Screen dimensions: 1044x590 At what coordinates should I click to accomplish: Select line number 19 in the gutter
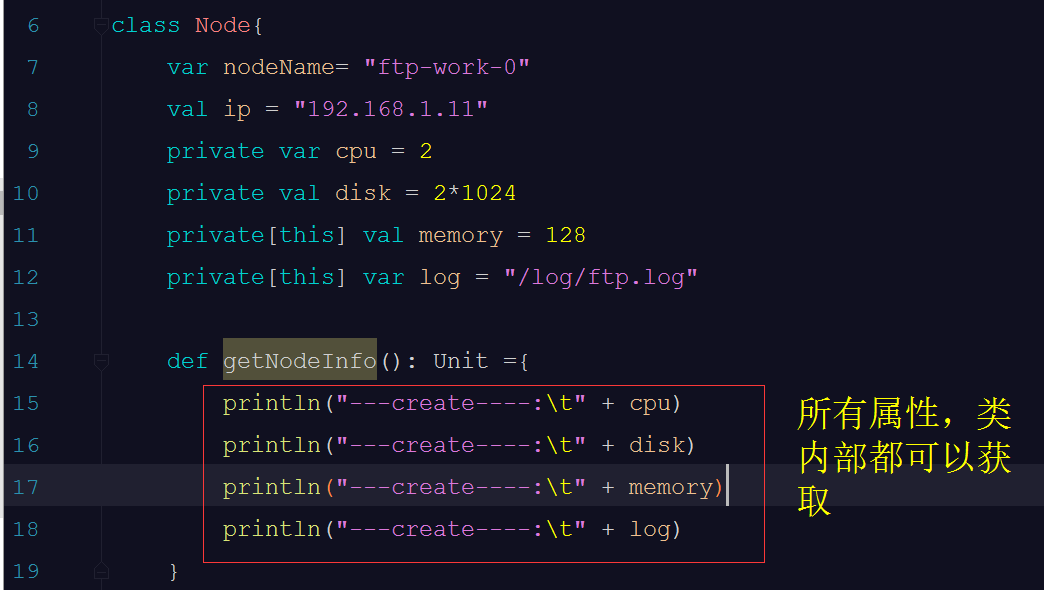coord(26,571)
